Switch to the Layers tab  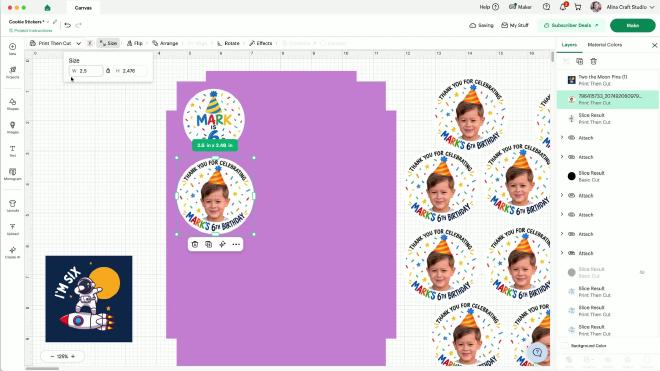[569, 45]
